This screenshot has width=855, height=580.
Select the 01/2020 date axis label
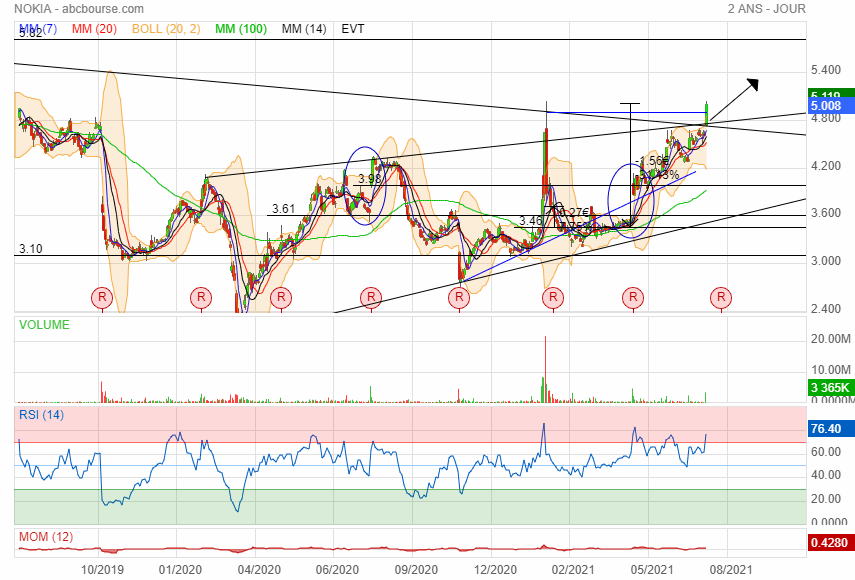click(x=180, y=570)
